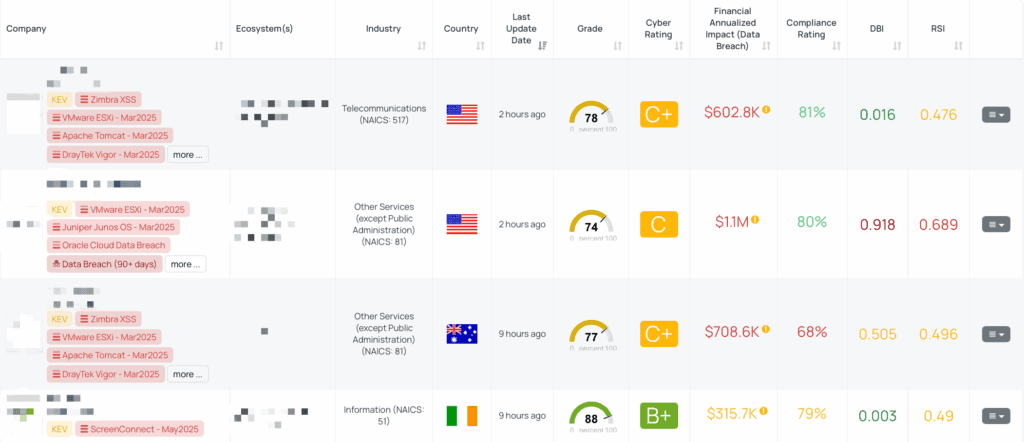1024x442 pixels.
Task: Click info icon next to $1.1M
Action: (x=755, y=220)
